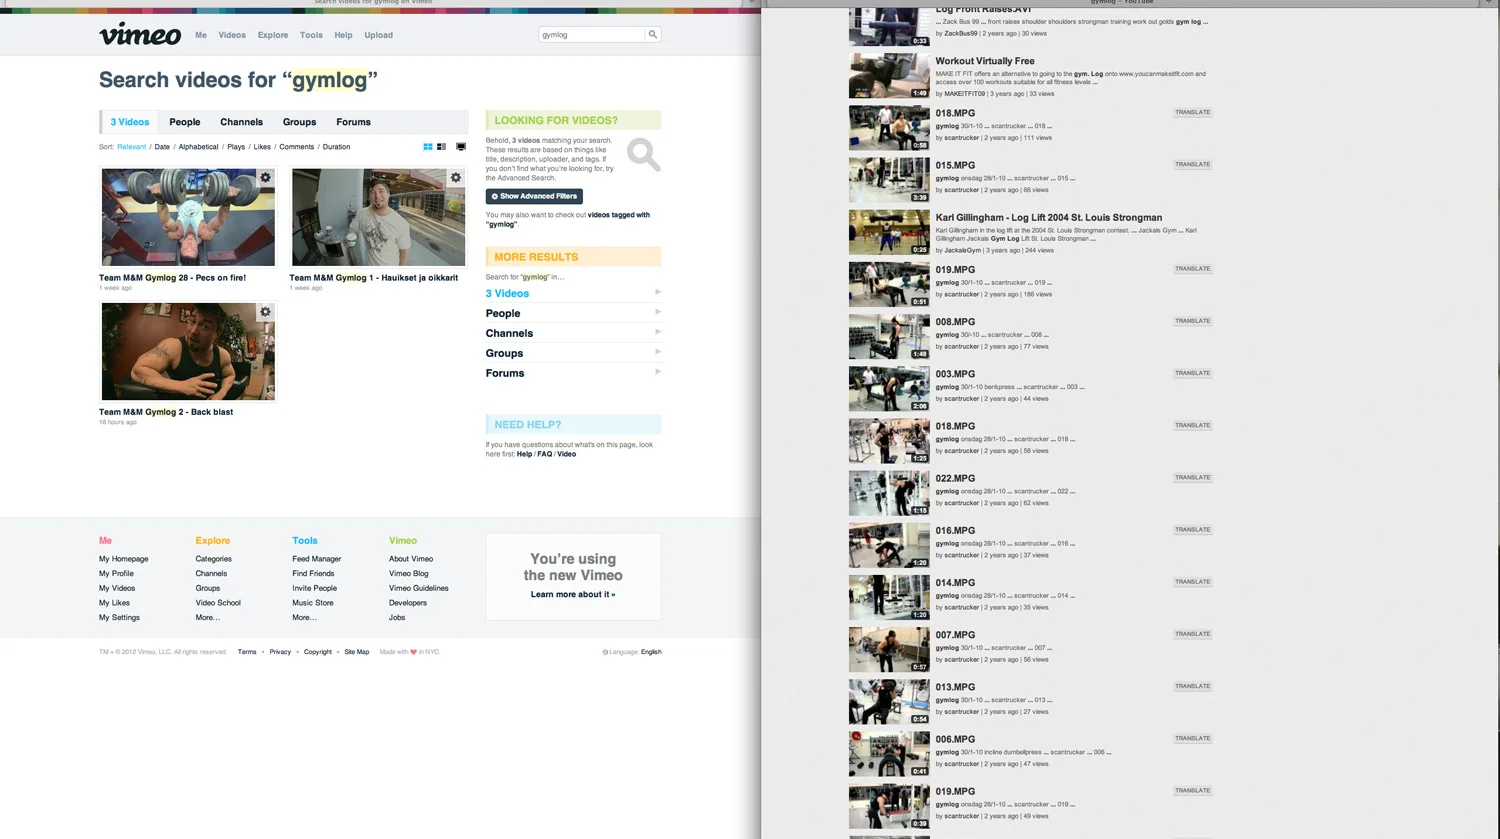Switch to the Groups results tab

[x=299, y=122]
